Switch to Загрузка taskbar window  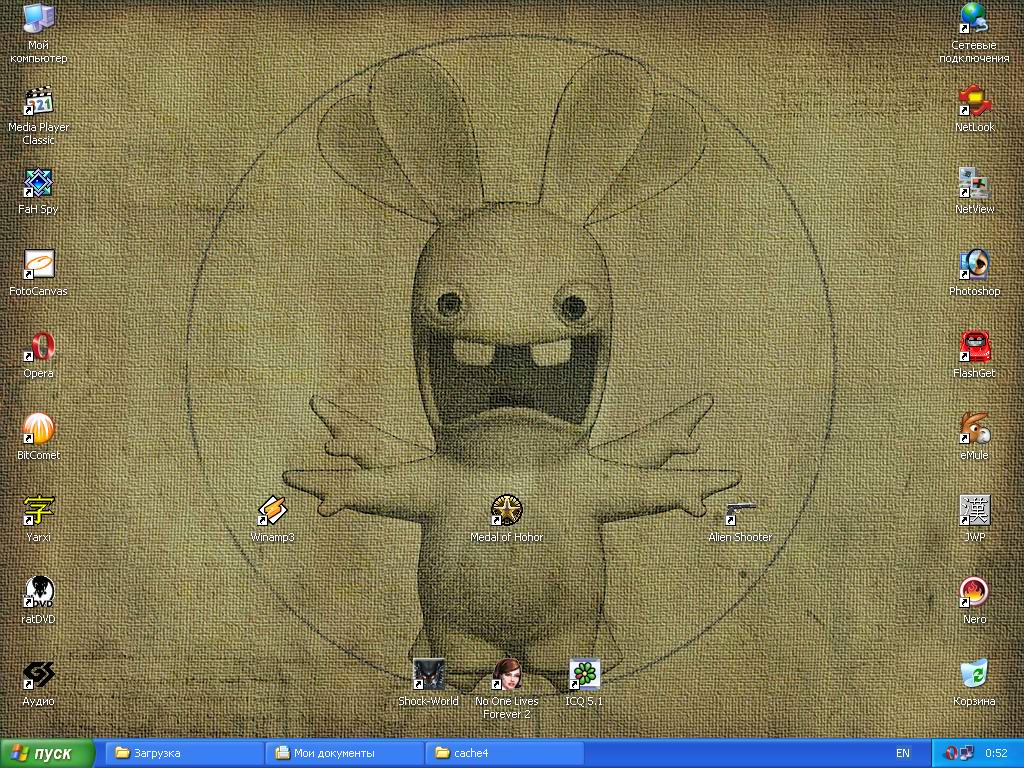[184, 753]
